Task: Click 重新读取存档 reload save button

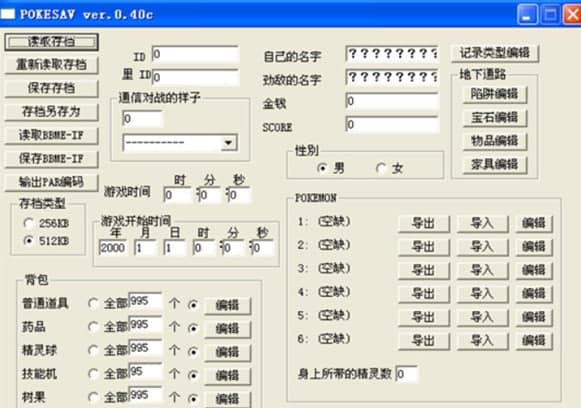Action: 52,65
